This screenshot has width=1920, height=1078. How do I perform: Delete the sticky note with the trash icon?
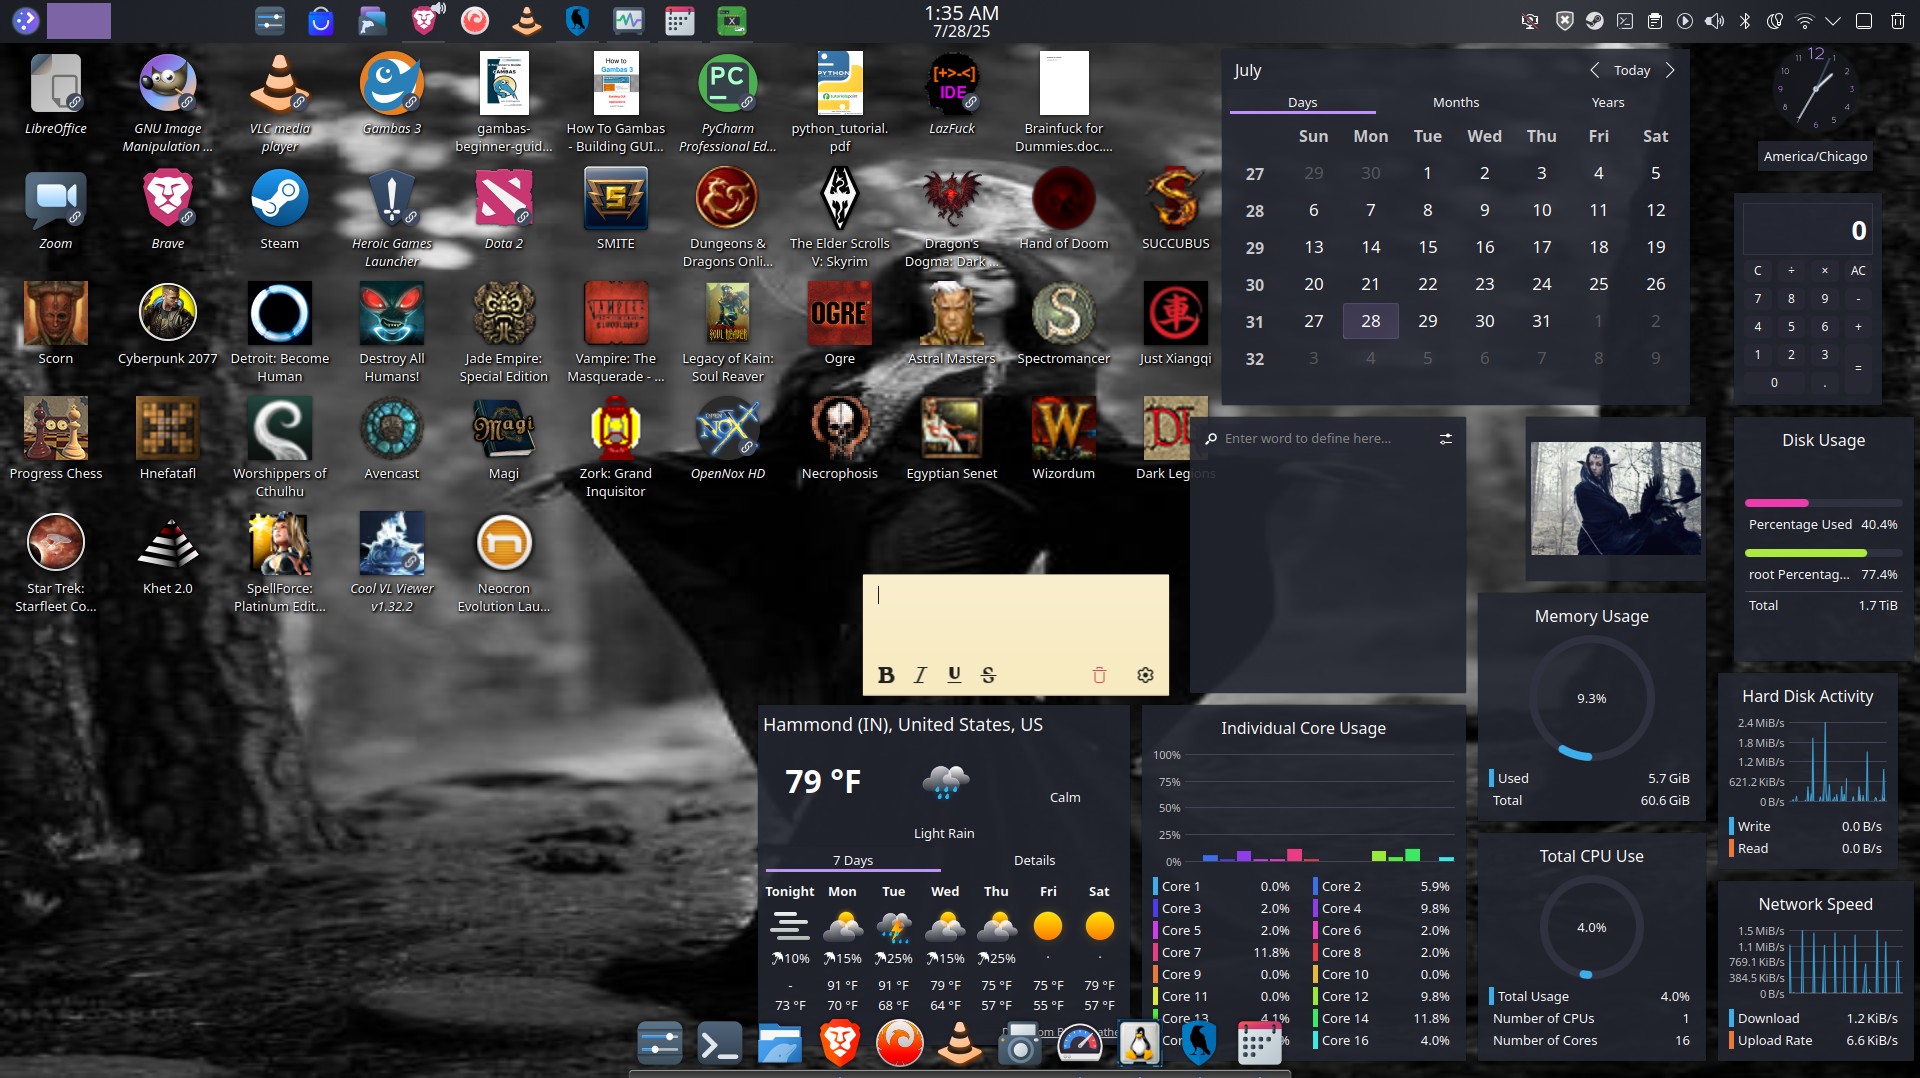(x=1099, y=675)
